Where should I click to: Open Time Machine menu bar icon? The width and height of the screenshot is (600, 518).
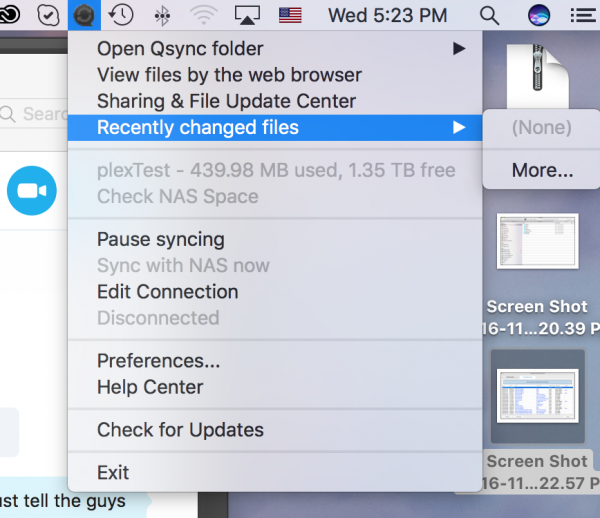point(121,15)
